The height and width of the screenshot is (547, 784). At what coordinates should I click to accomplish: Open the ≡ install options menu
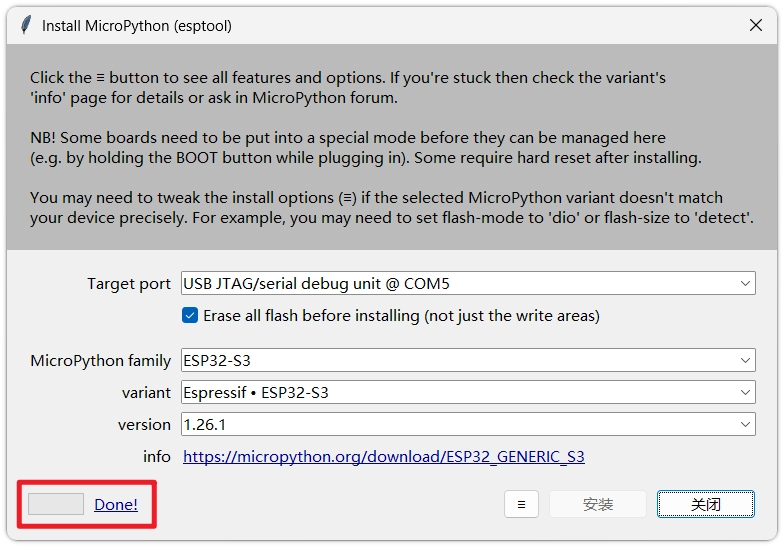pos(521,505)
